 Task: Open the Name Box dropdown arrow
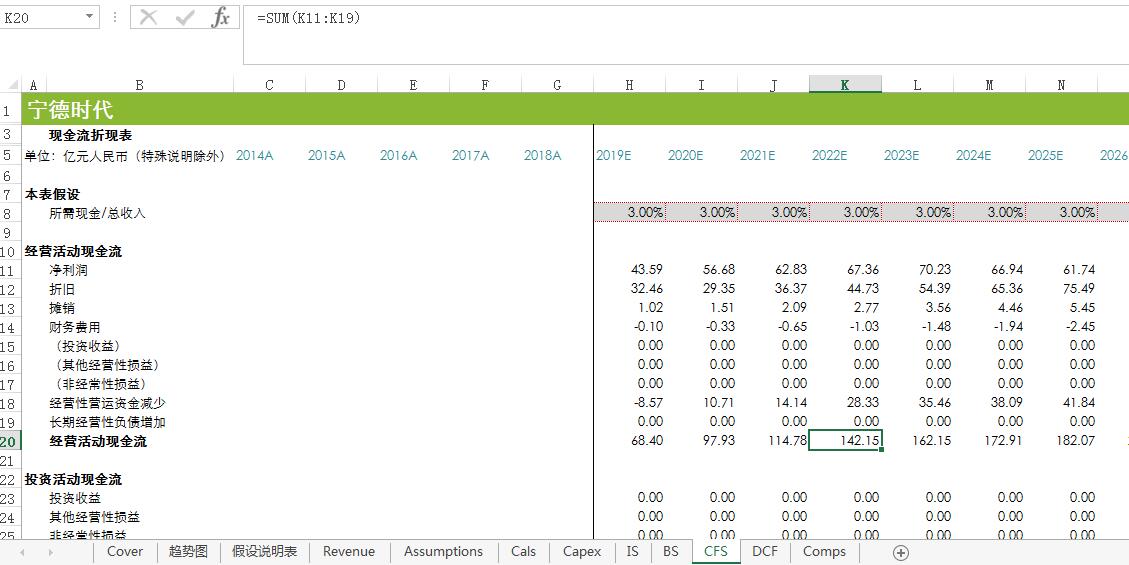tap(89, 17)
